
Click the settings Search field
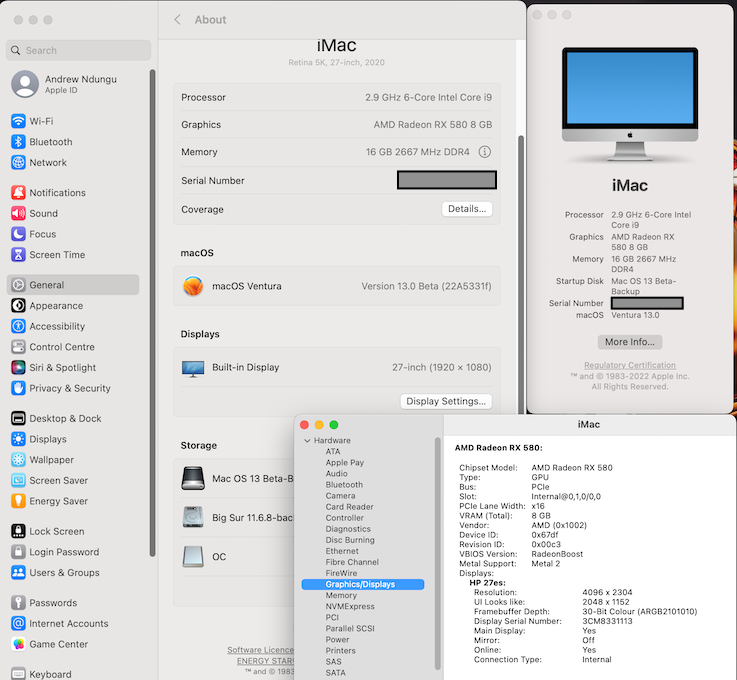78,50
